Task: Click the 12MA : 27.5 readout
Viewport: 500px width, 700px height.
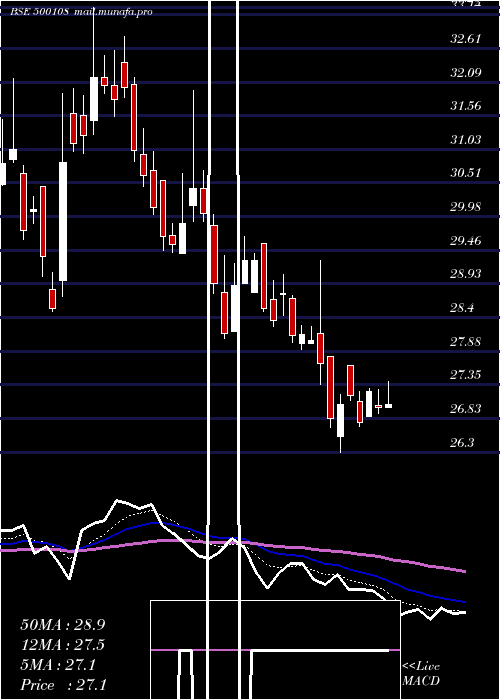Action: click(63, 645)
